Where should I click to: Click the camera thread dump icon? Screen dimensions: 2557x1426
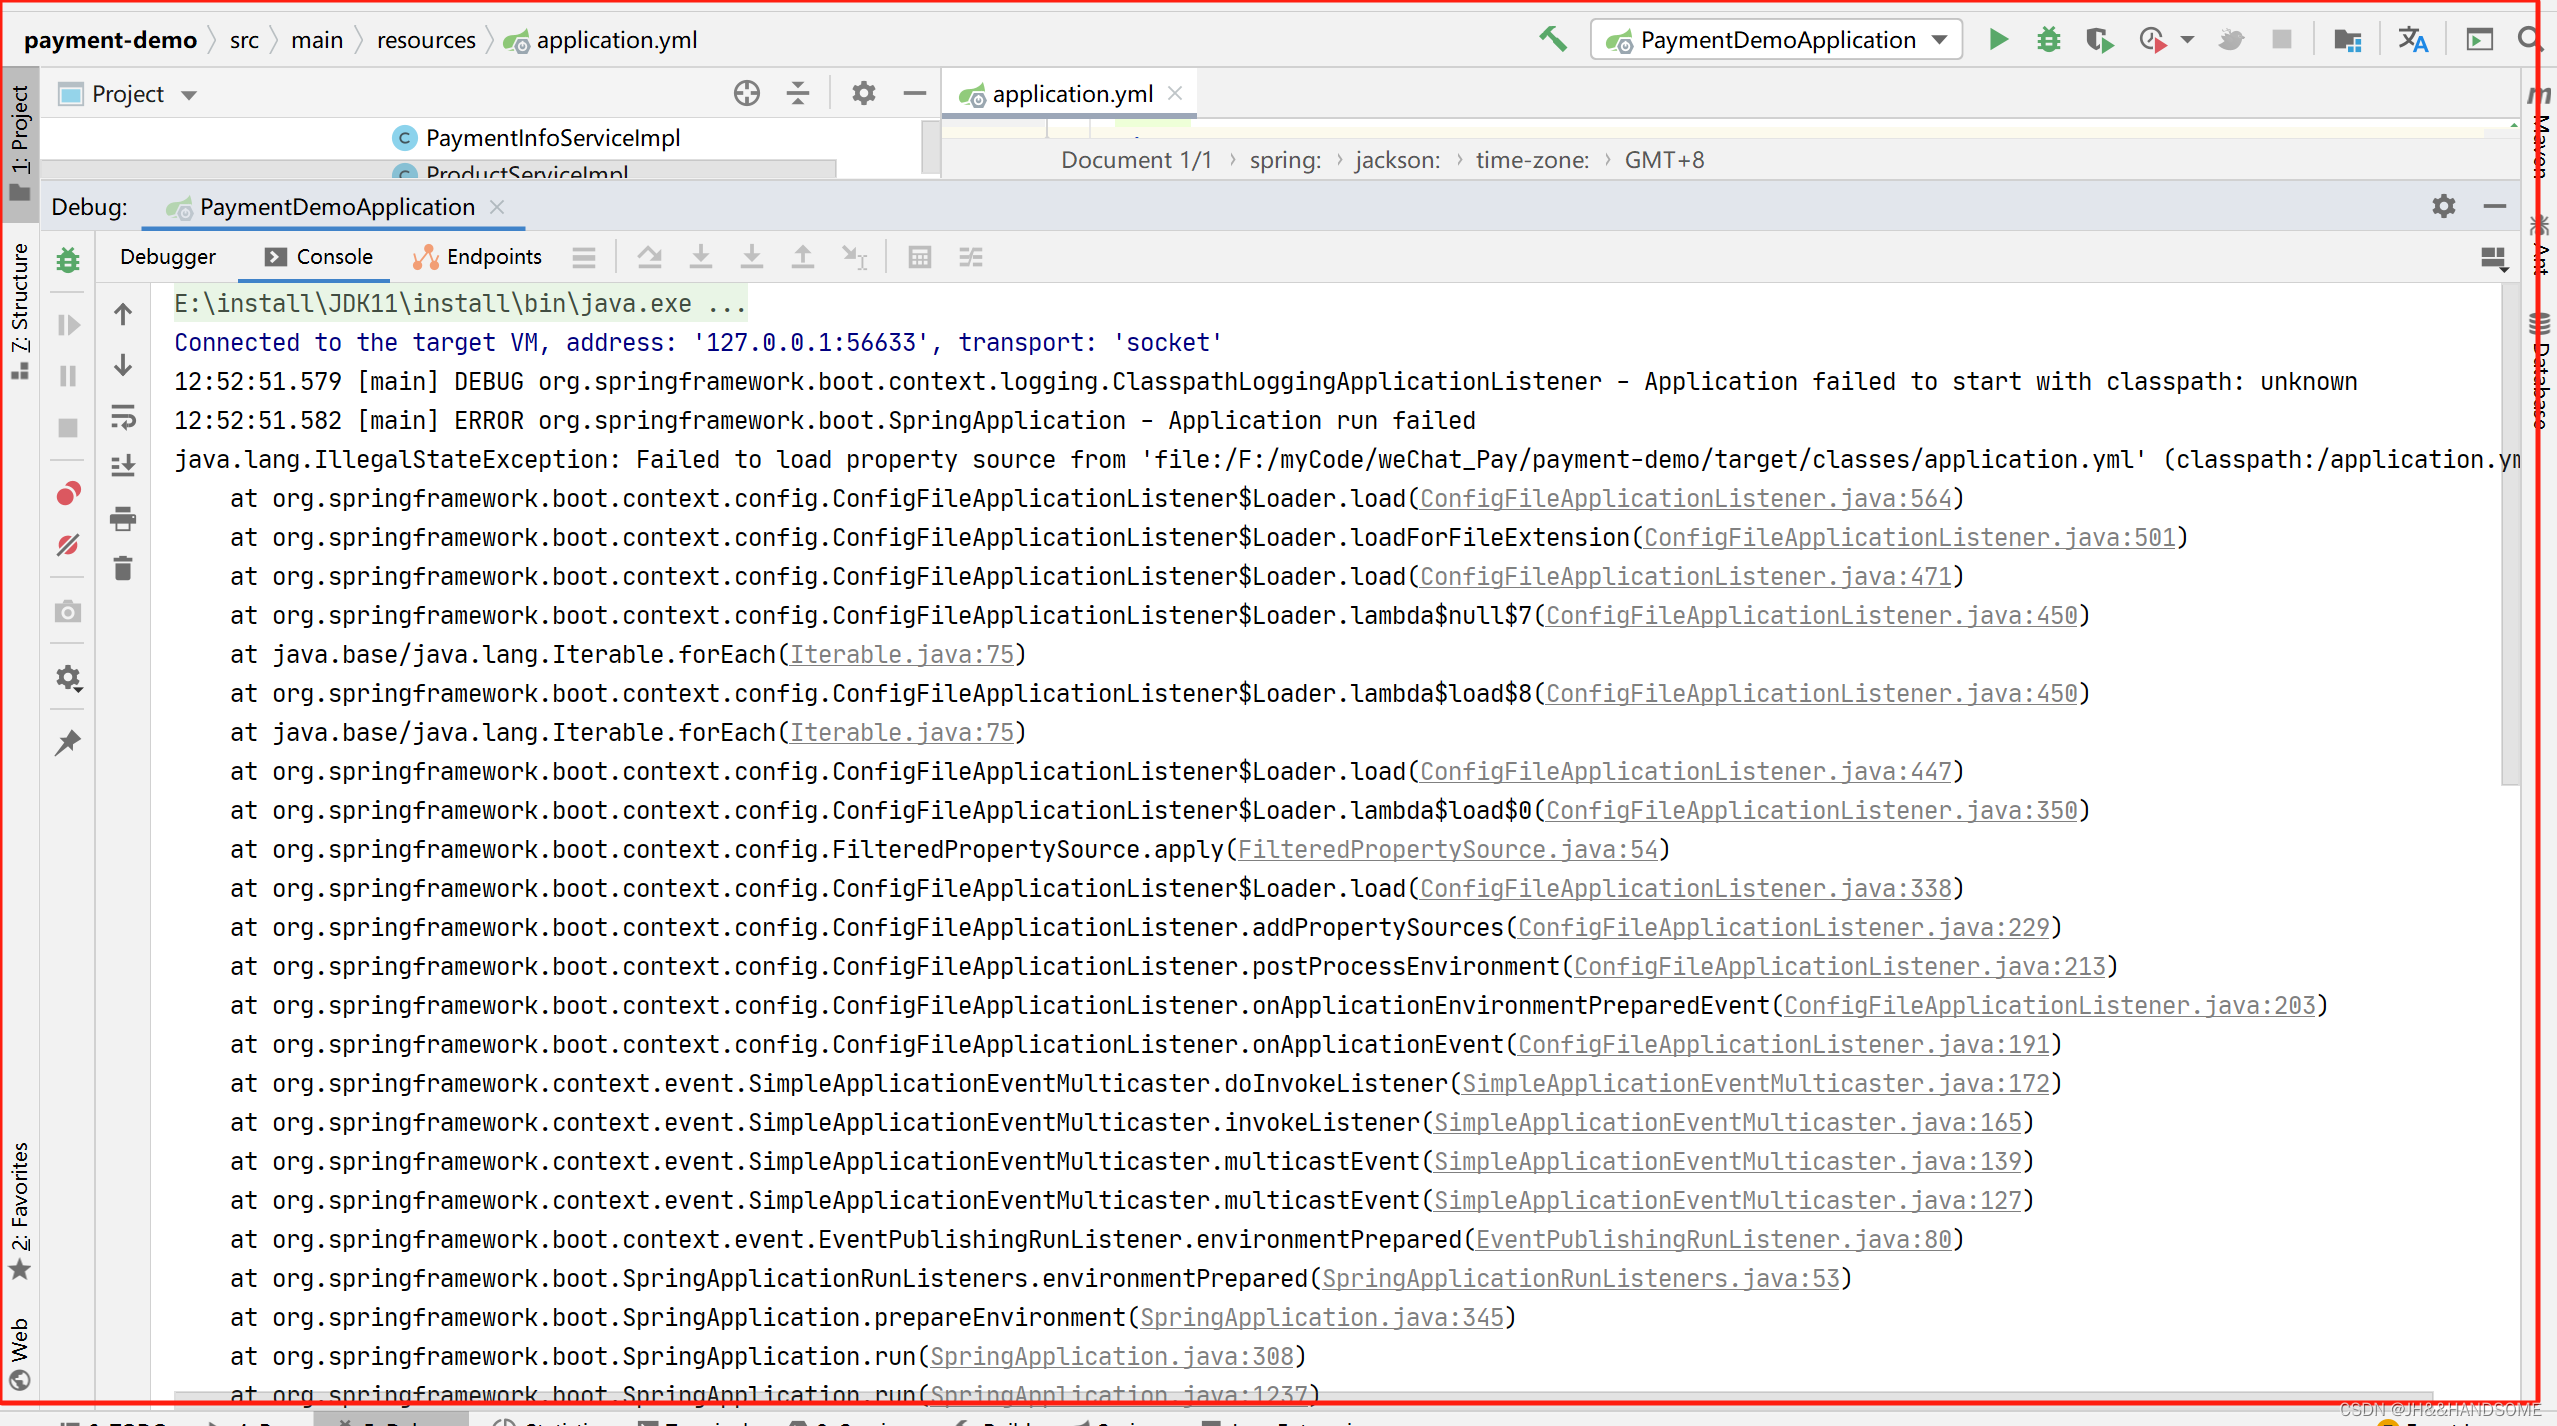coord(68,611)
